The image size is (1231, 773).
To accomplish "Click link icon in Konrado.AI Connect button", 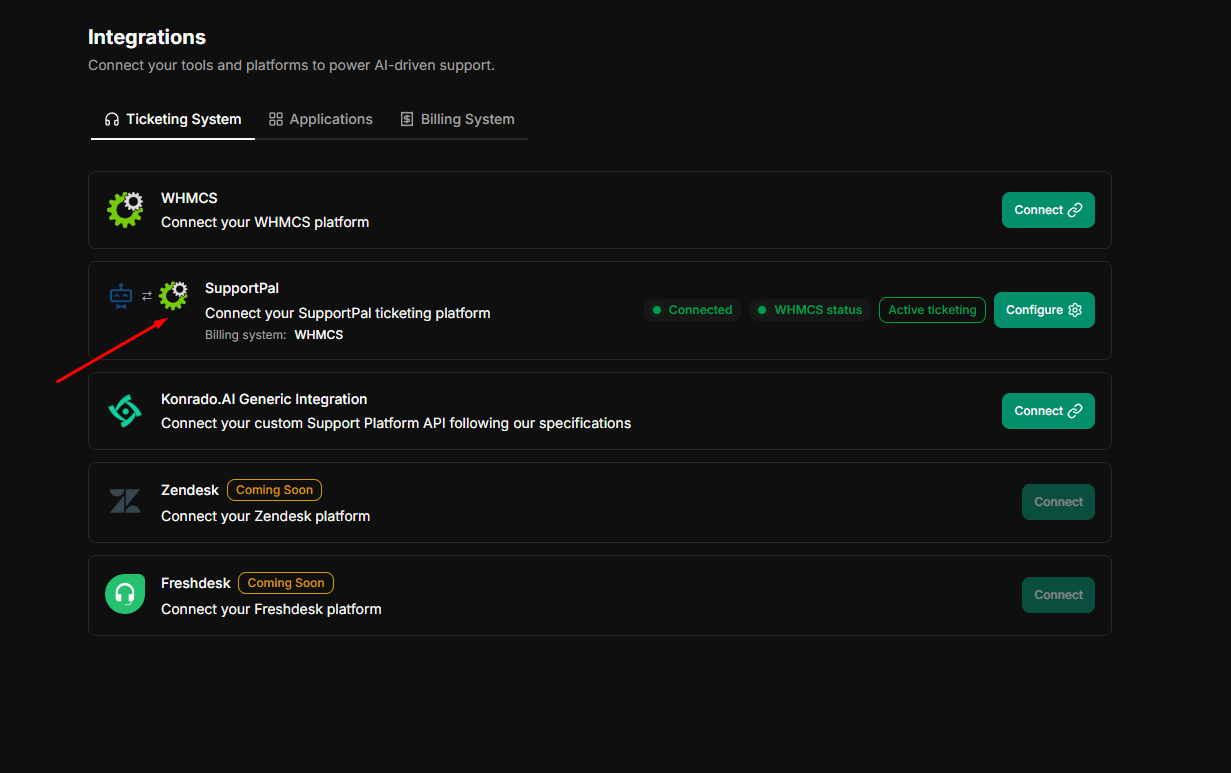I will (x=1075, y=411).
